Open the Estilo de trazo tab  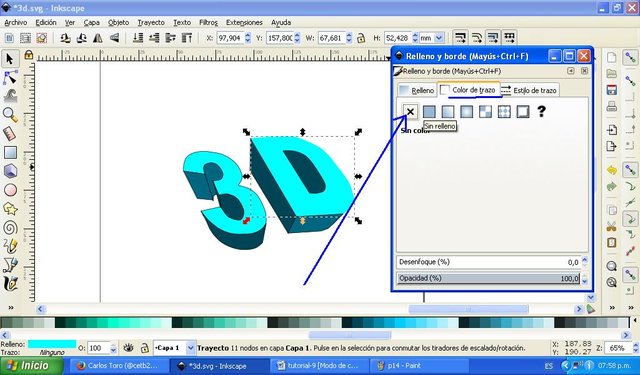point(529,90)
